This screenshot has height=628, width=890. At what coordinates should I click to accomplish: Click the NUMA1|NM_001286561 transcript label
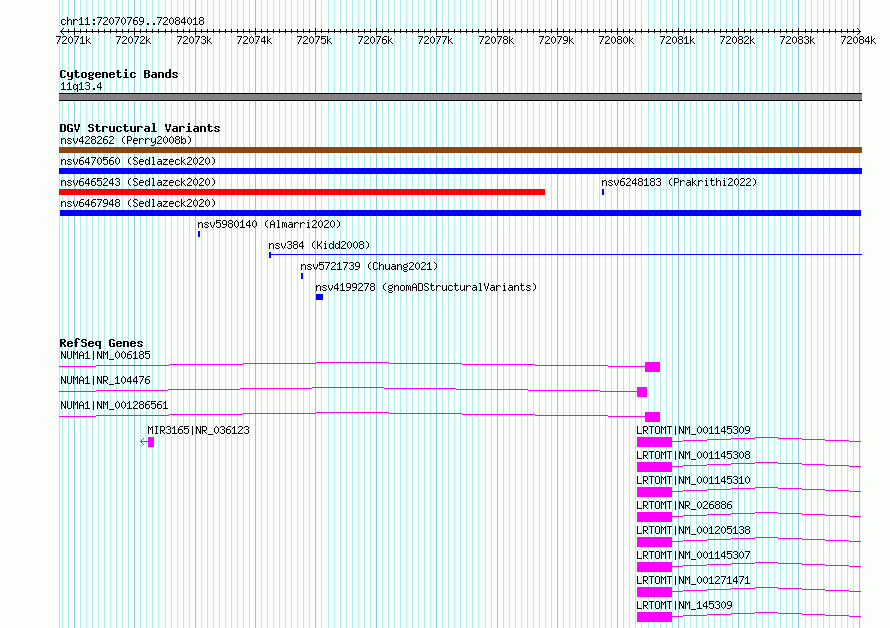click(x=114, y=405)
